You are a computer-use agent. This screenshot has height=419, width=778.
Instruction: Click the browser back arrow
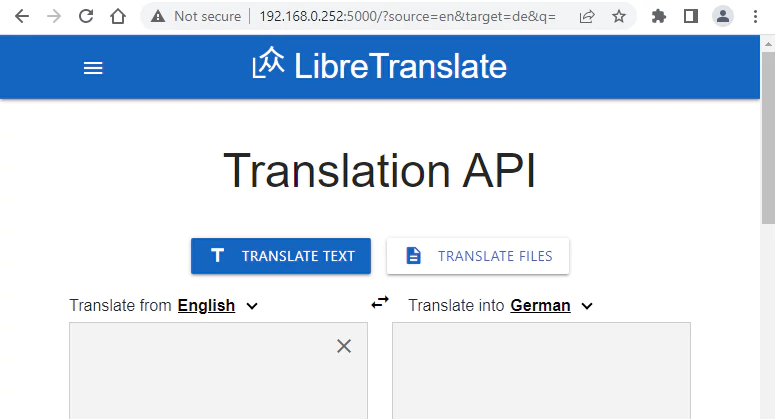click(x=22, y=16)
